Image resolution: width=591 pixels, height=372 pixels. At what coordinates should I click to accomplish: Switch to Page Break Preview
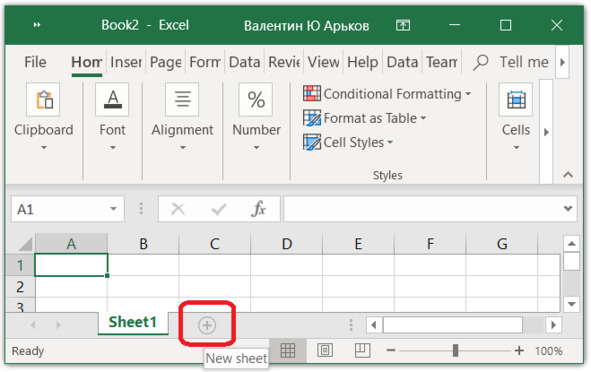(363, 351)
